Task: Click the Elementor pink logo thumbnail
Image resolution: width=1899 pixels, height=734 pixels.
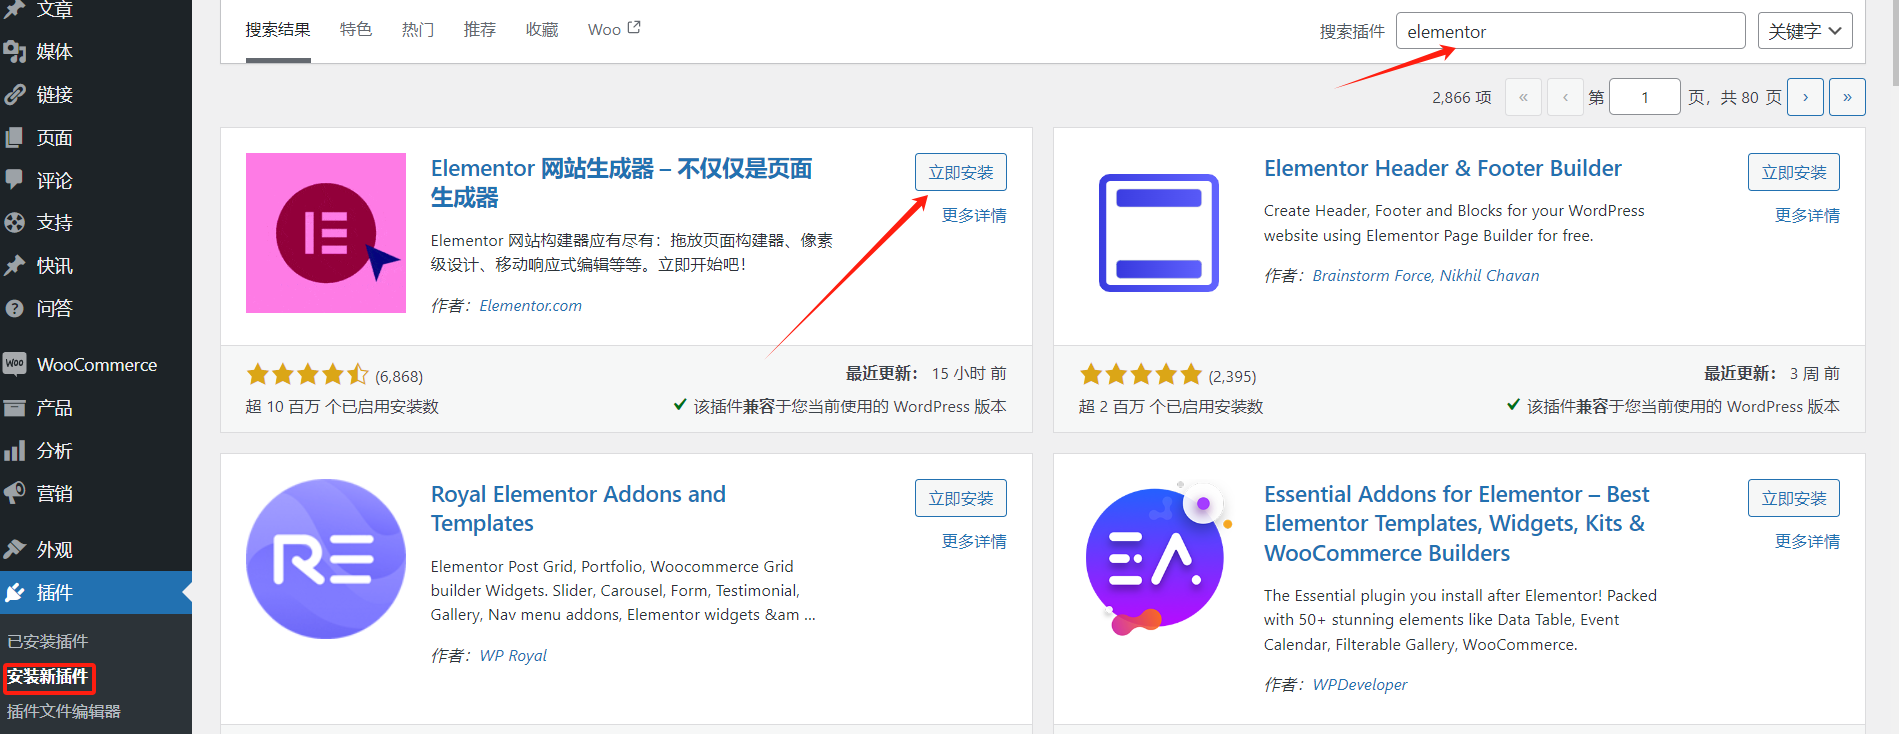Action: coord(326,233)
